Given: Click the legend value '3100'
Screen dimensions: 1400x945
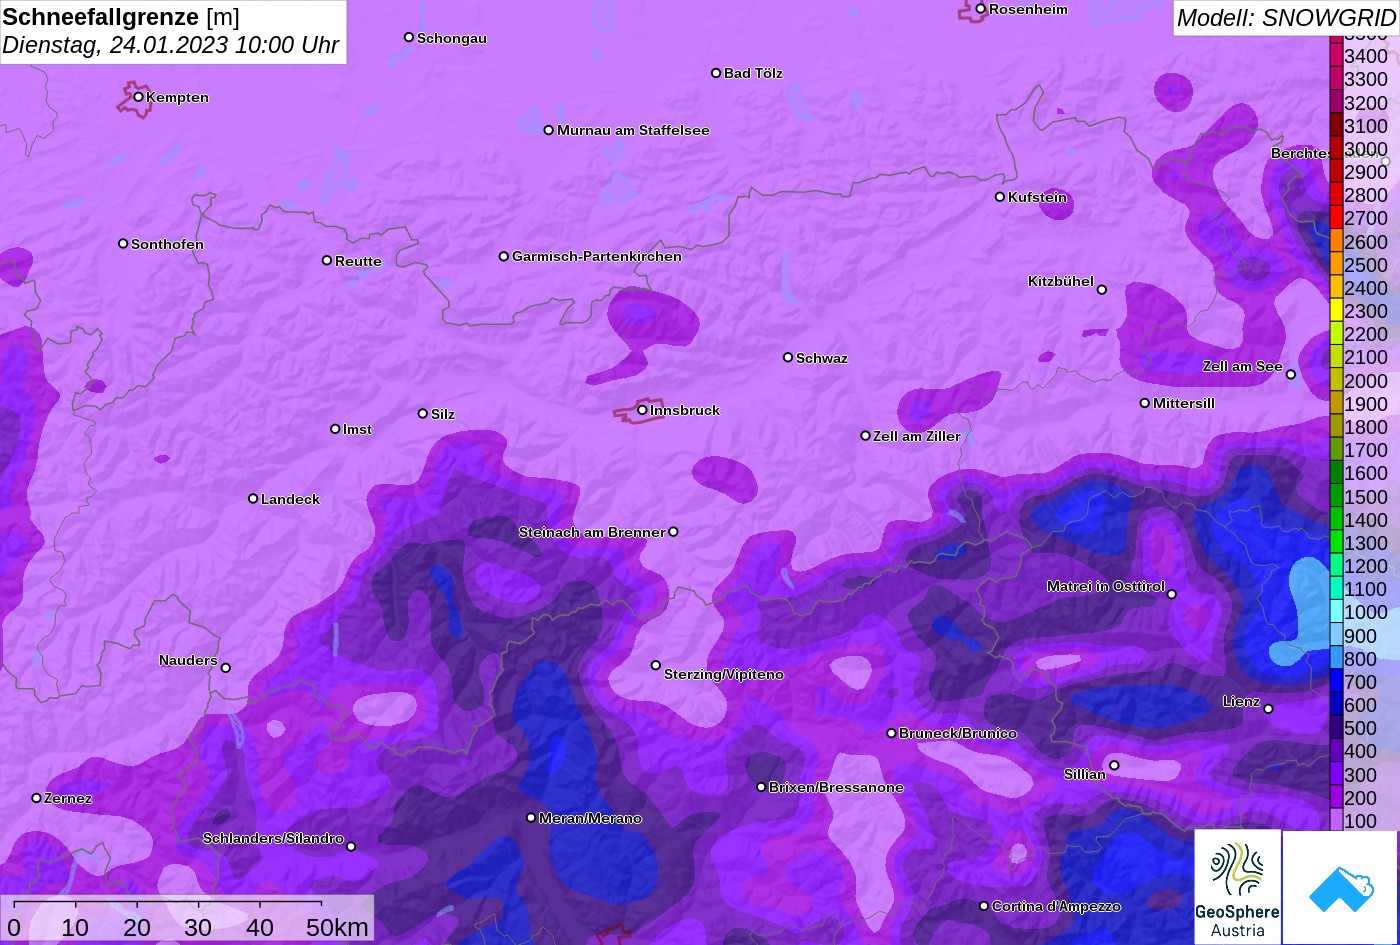Looking at the screenshot, I should (1366, 126).
